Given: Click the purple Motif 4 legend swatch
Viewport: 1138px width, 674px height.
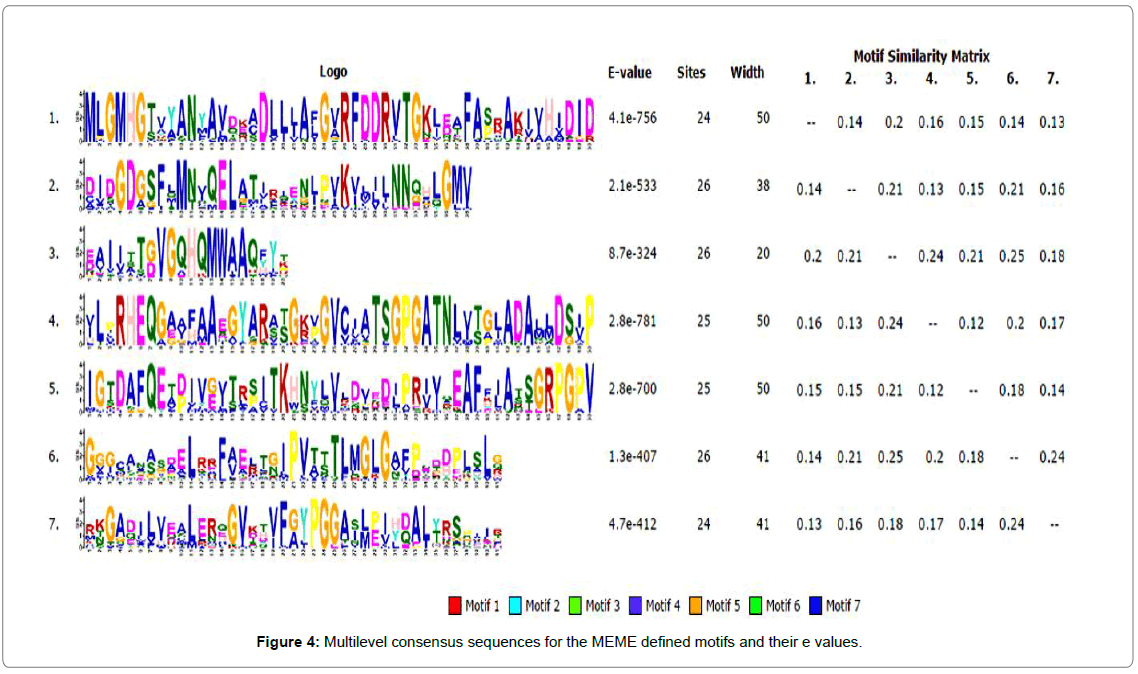Looking at the screenshot, I should [635, 605].
